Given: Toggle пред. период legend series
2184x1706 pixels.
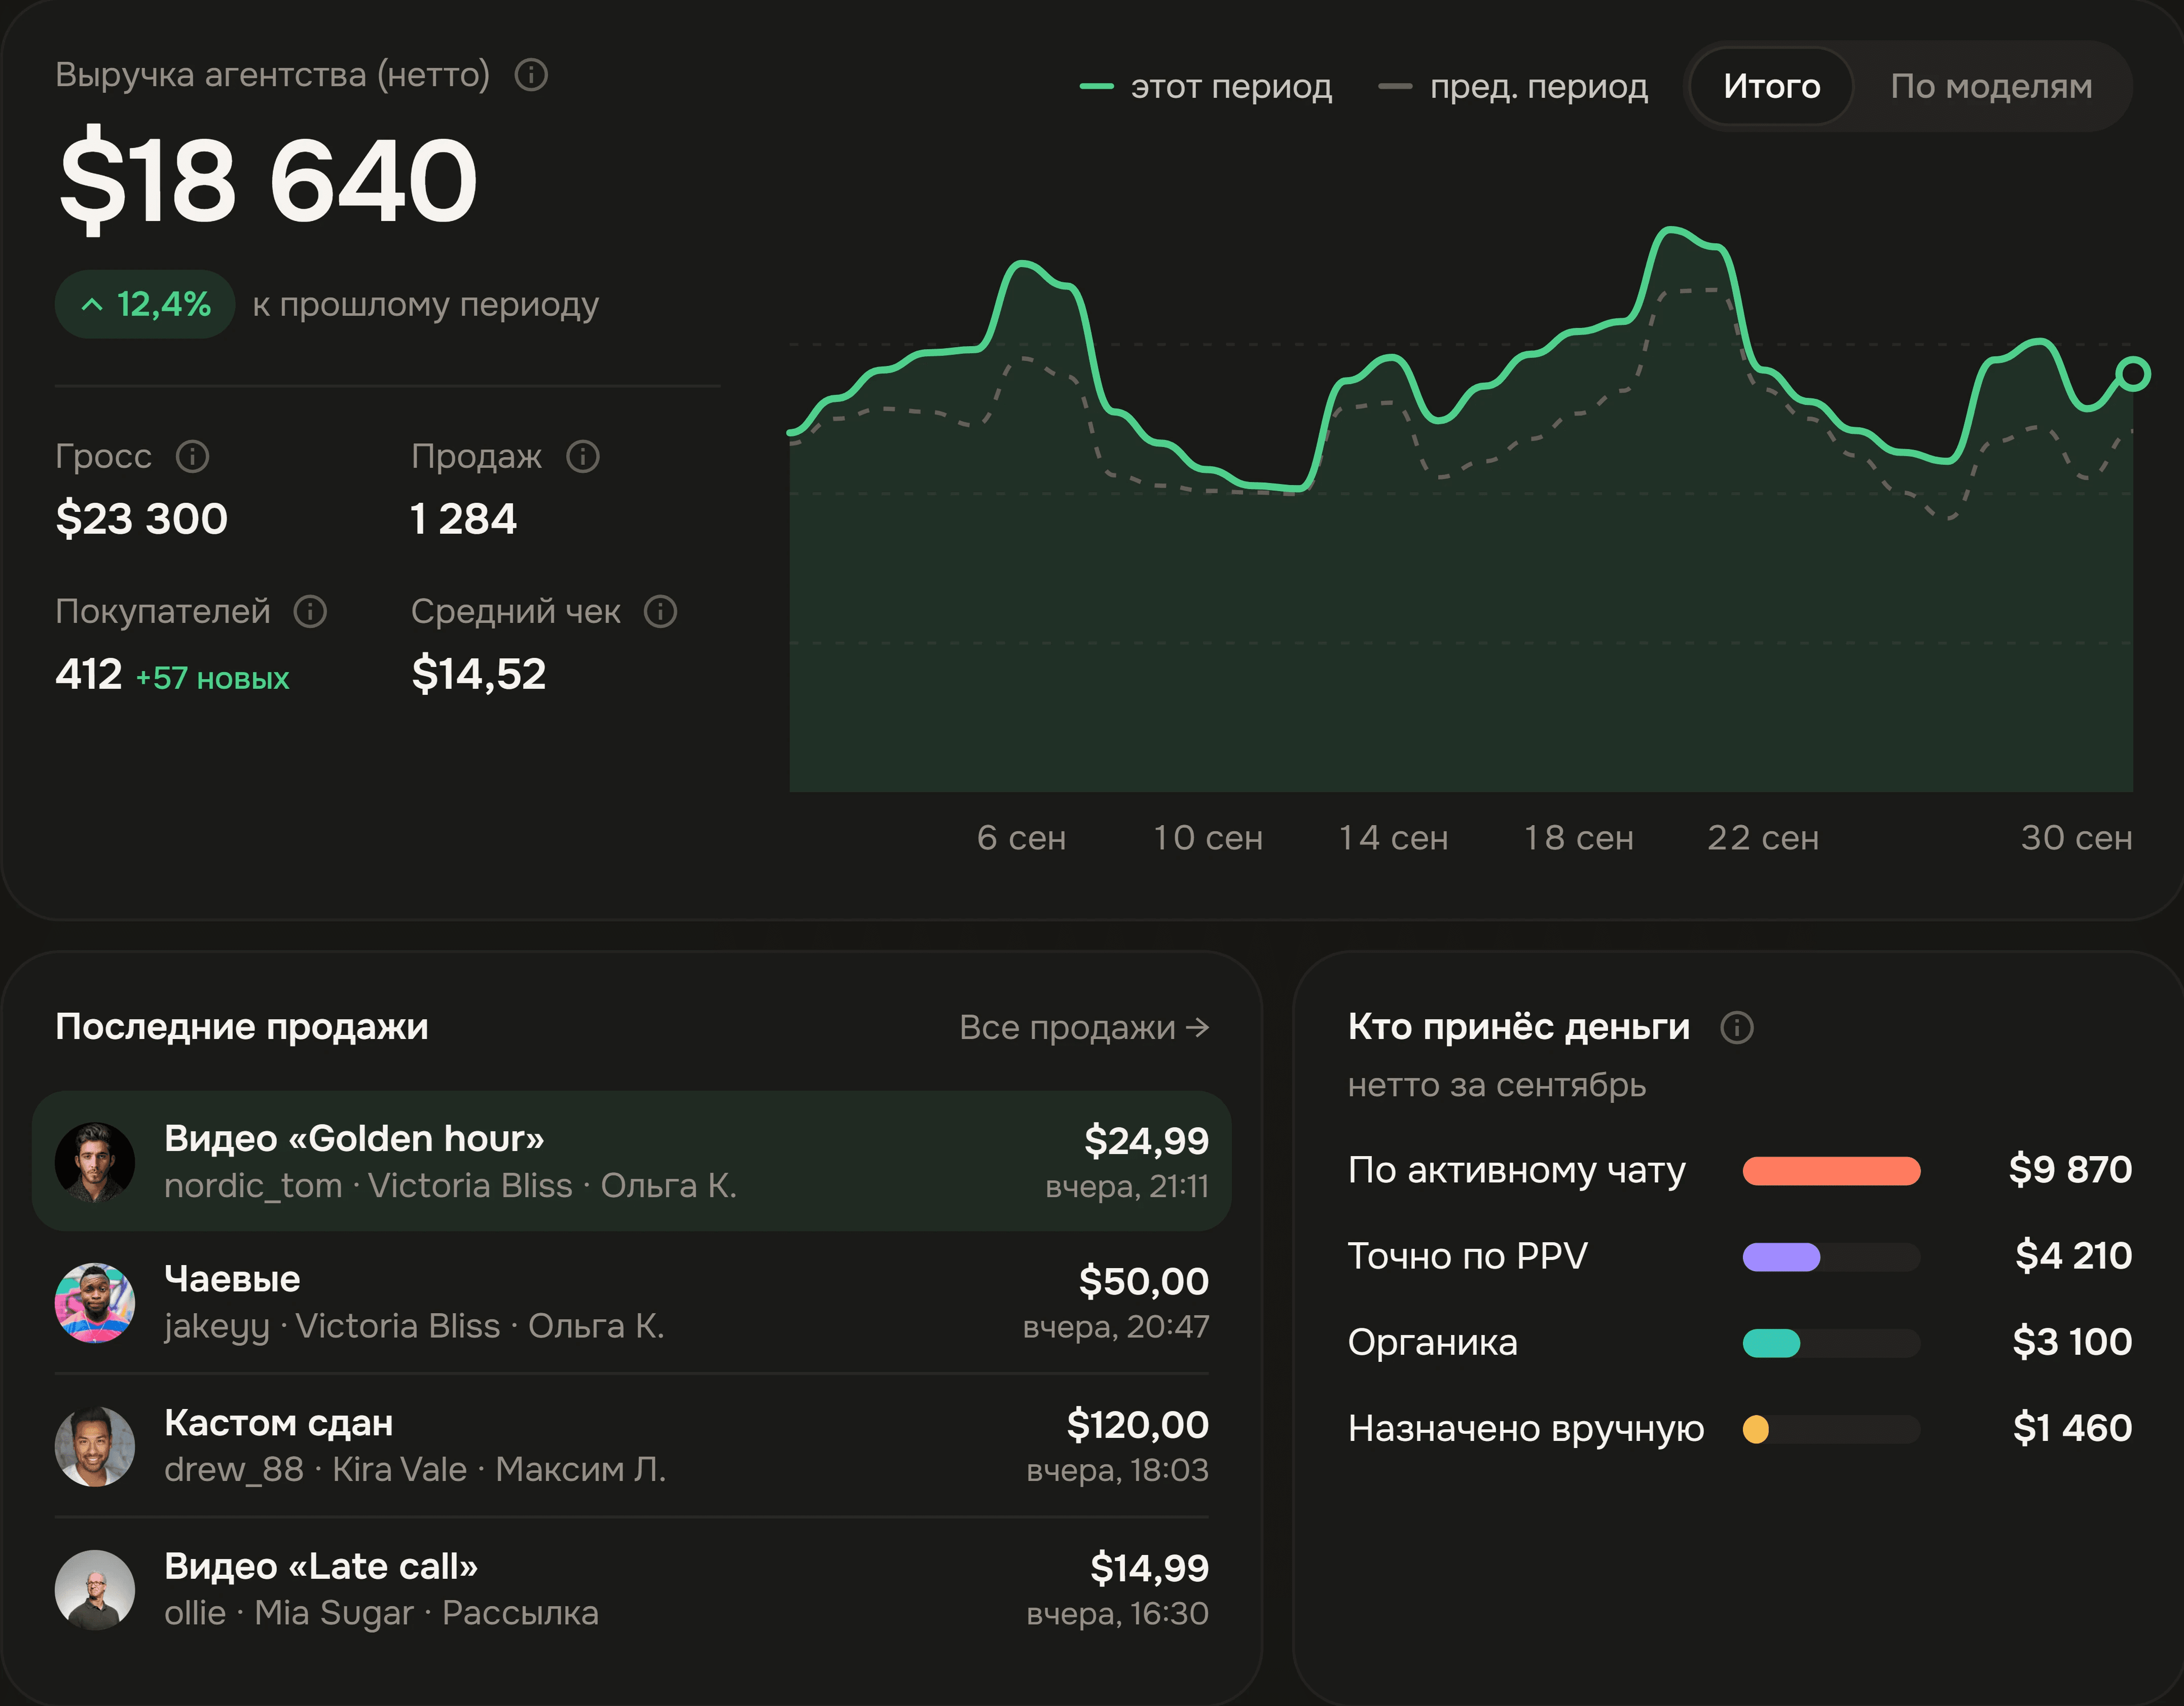Looking at the screenshot, I should coord(1513,87).
